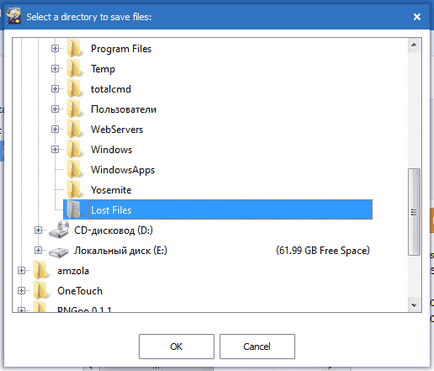Click the vertical scrollbar thumb
Screen dimensions: 434x371
point(414,212)
